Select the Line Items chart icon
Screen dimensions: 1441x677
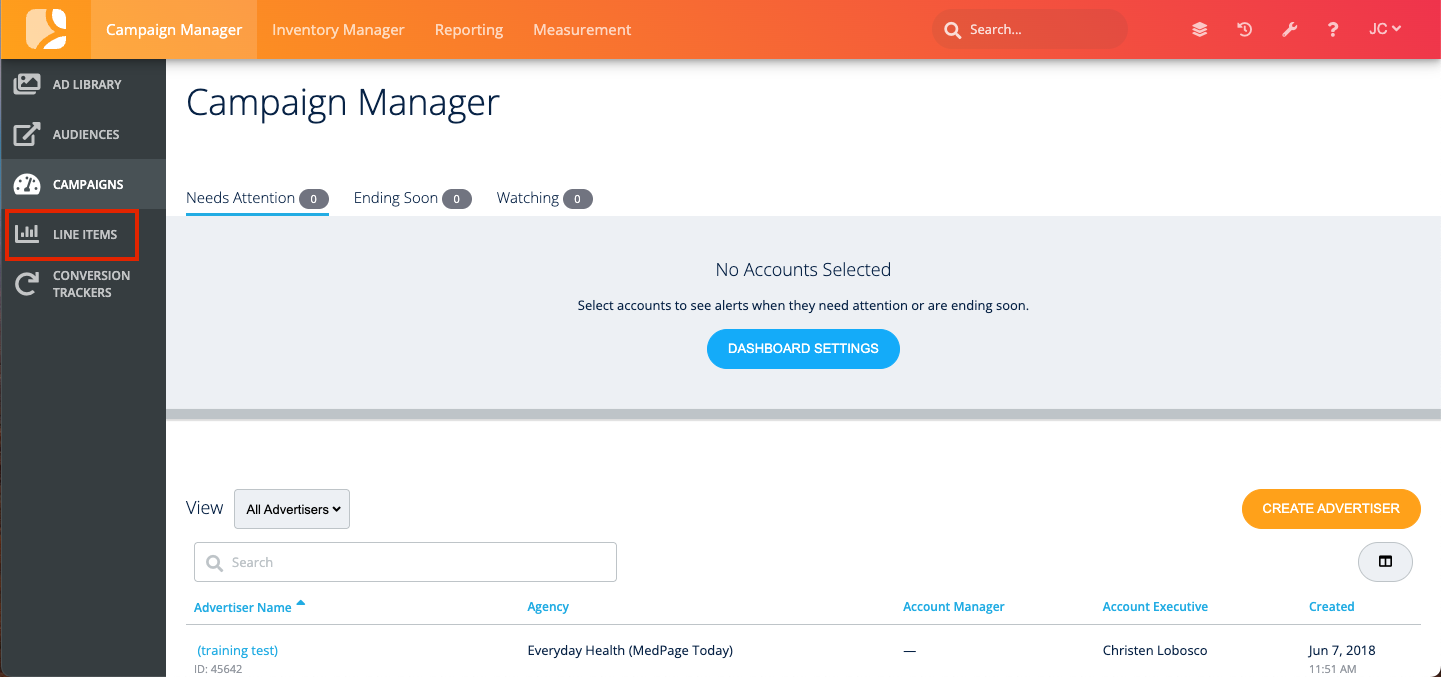(x=27, y=235)
